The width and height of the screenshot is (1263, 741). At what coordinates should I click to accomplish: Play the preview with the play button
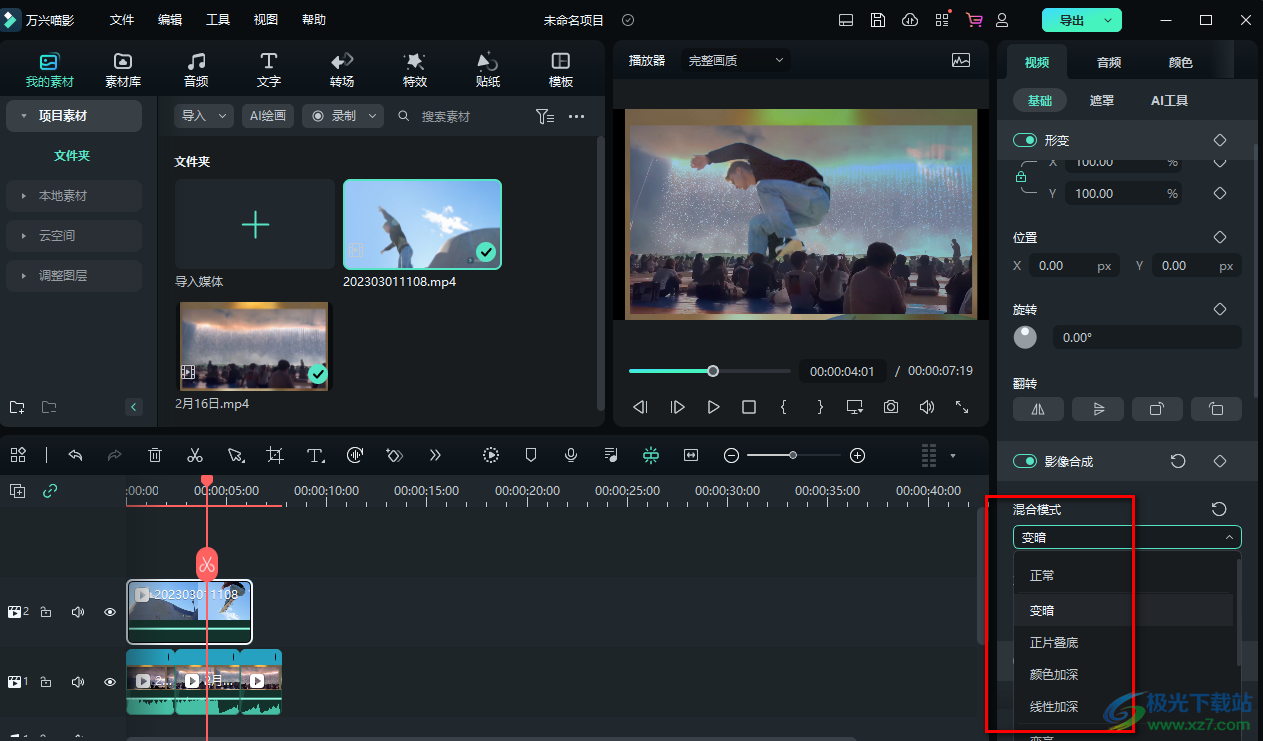coord(713,407)
